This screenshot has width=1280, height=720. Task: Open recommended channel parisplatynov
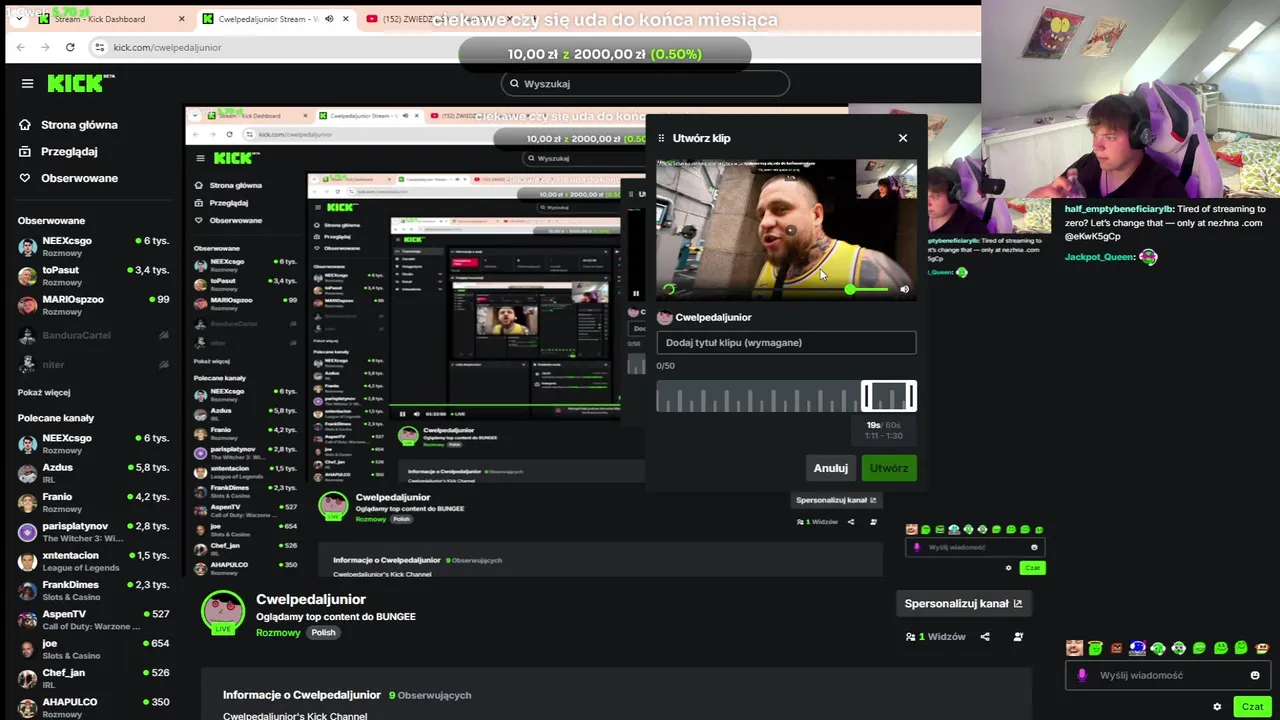93,532
